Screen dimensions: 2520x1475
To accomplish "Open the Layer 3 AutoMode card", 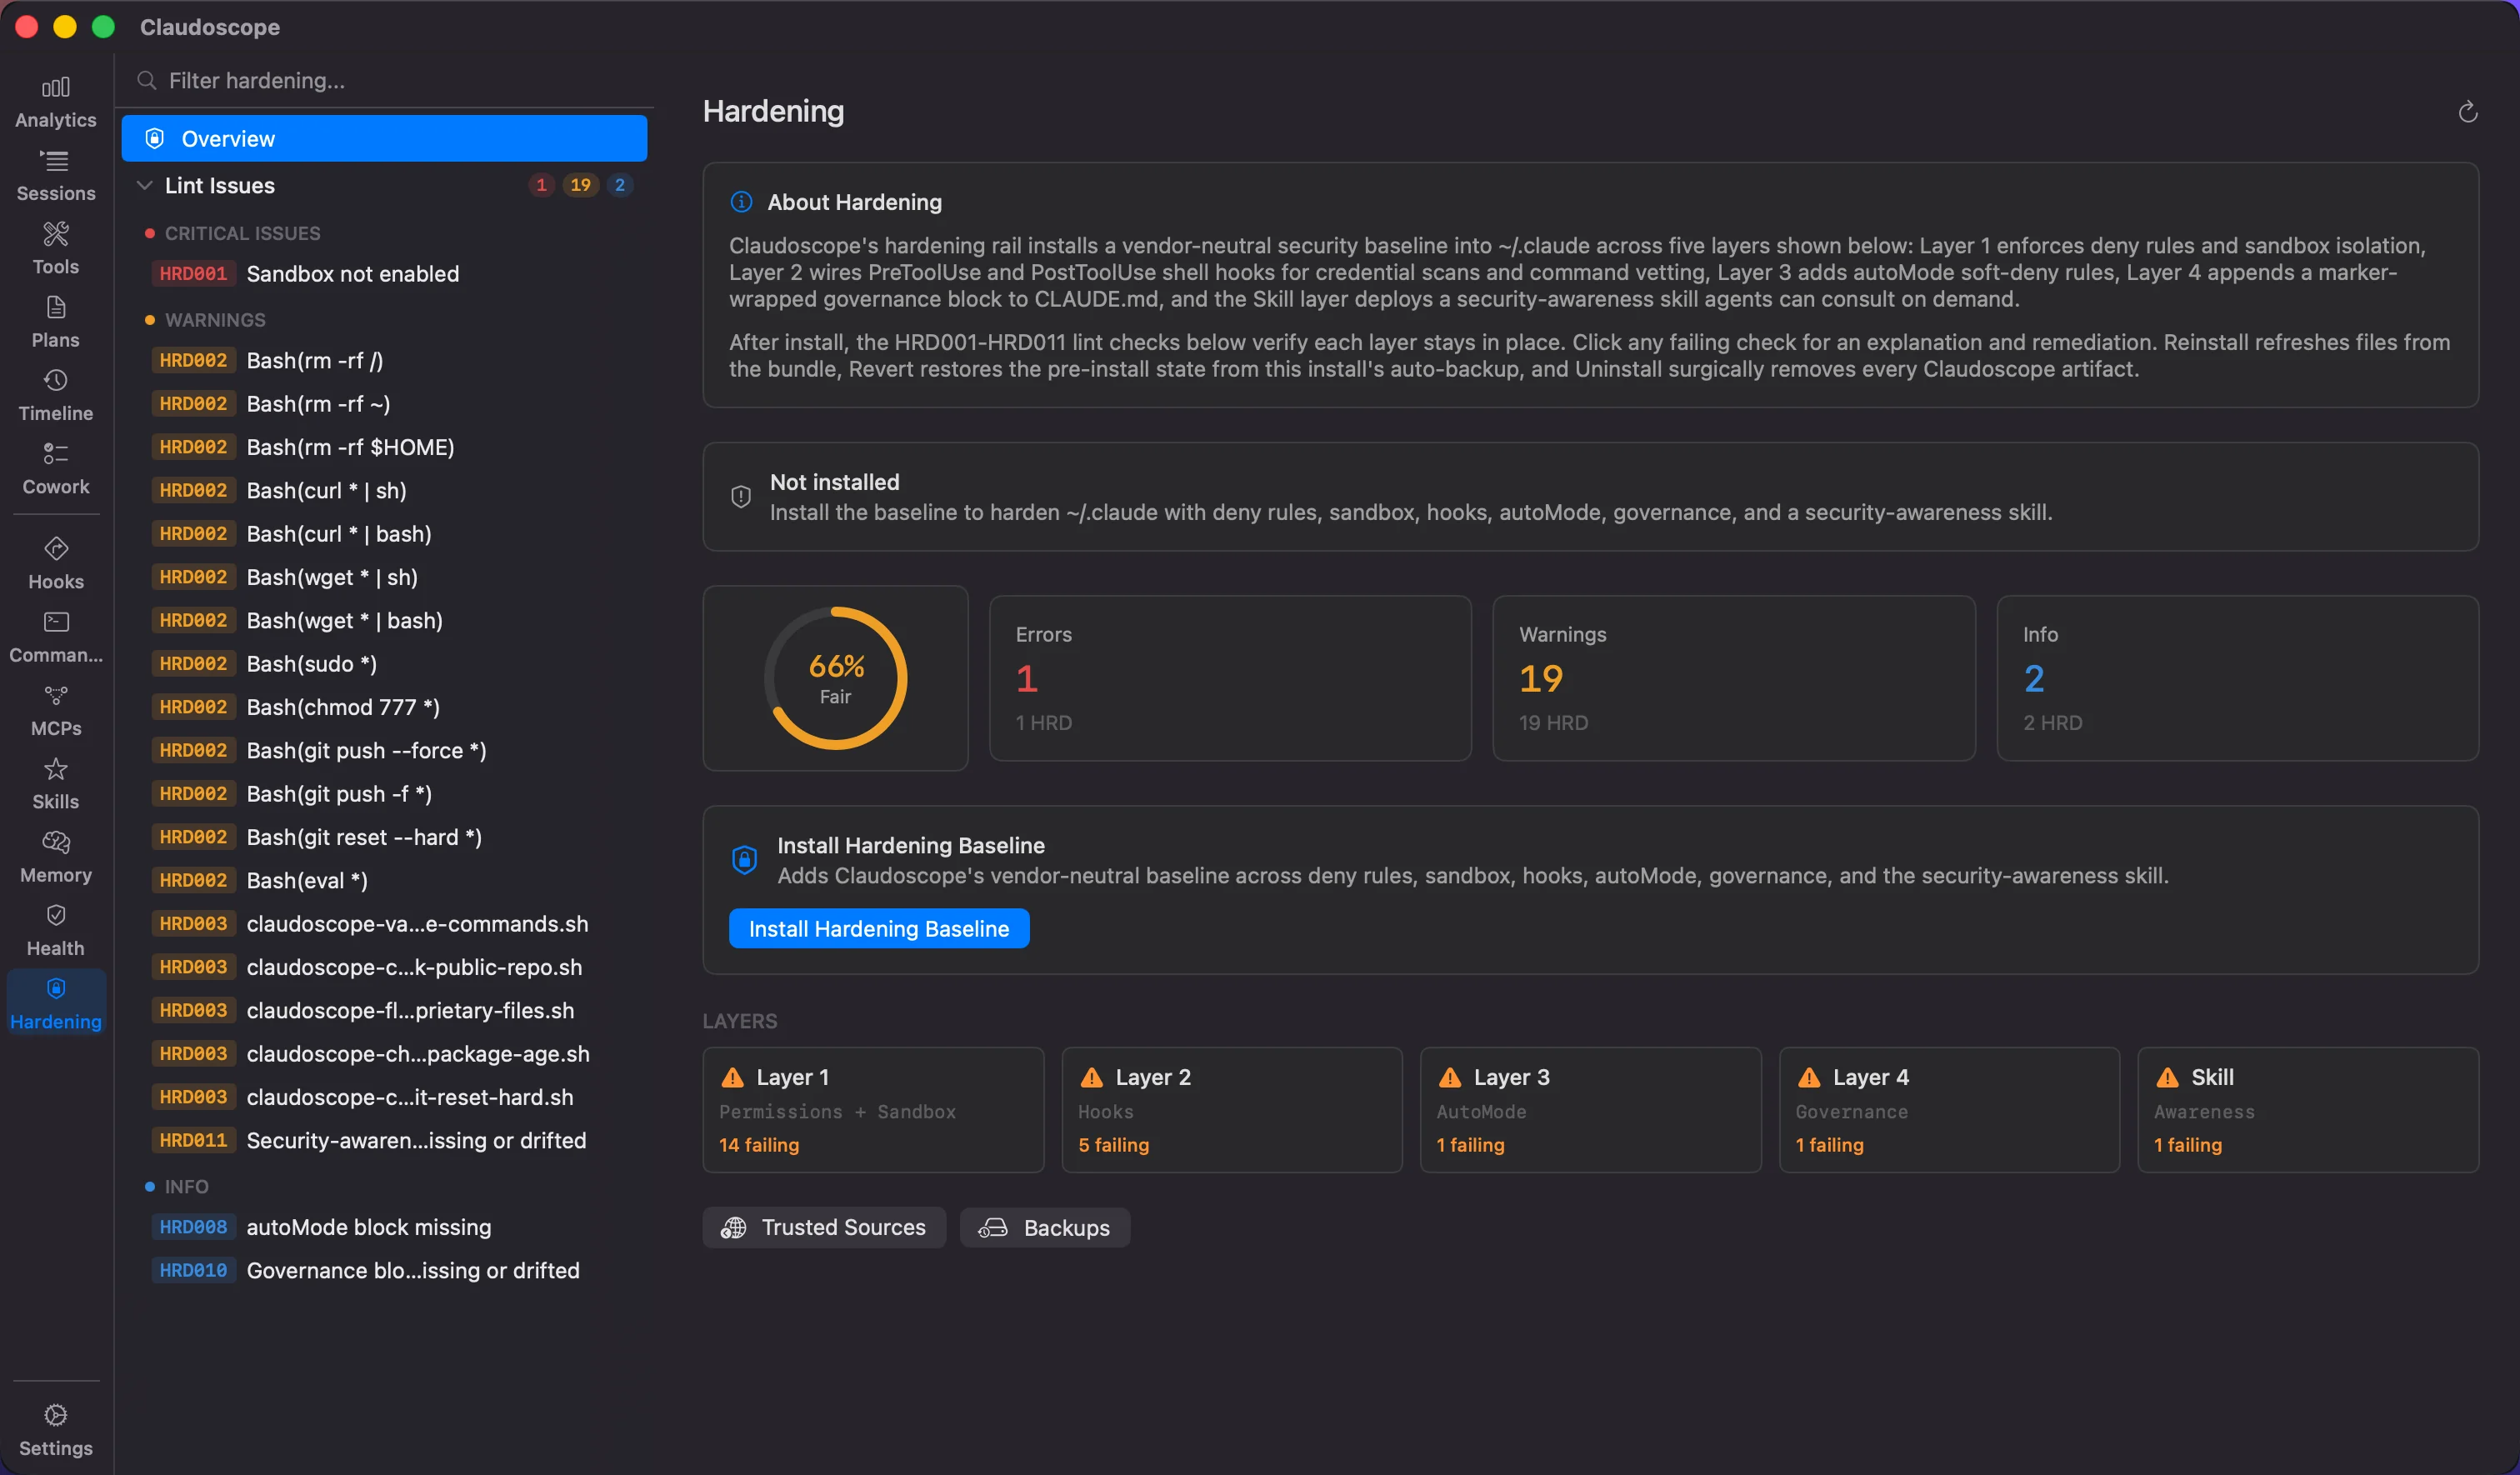I will [x=1591, y=1109].
